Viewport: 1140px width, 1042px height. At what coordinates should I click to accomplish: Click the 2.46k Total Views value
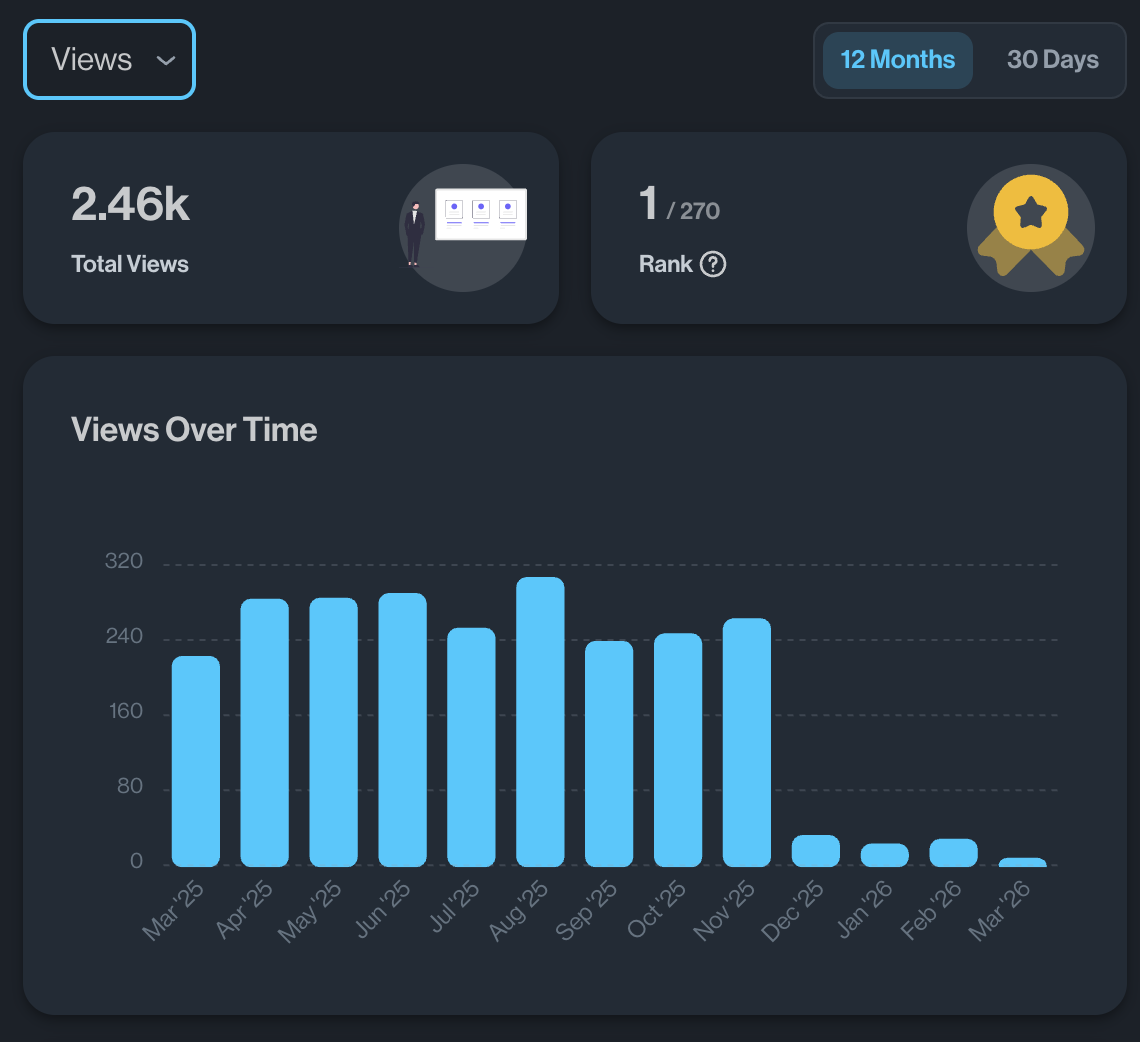tap(130, 202)
